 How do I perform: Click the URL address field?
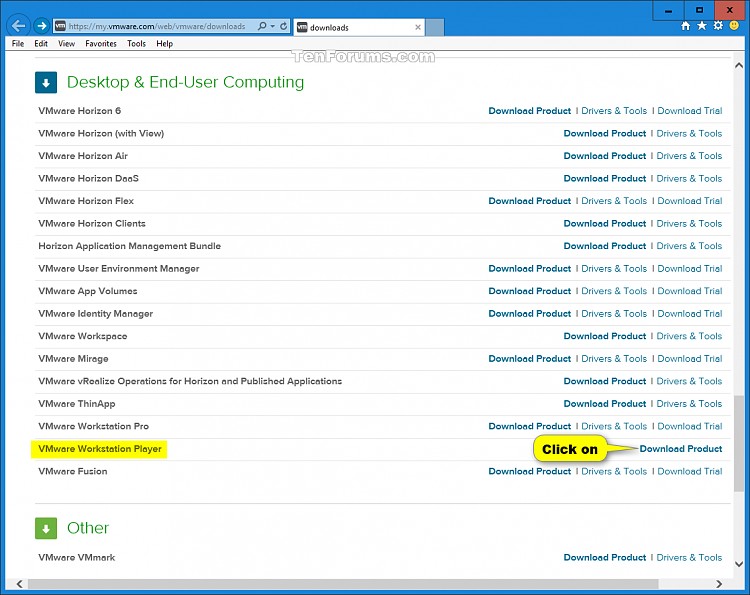click(157, 26)
